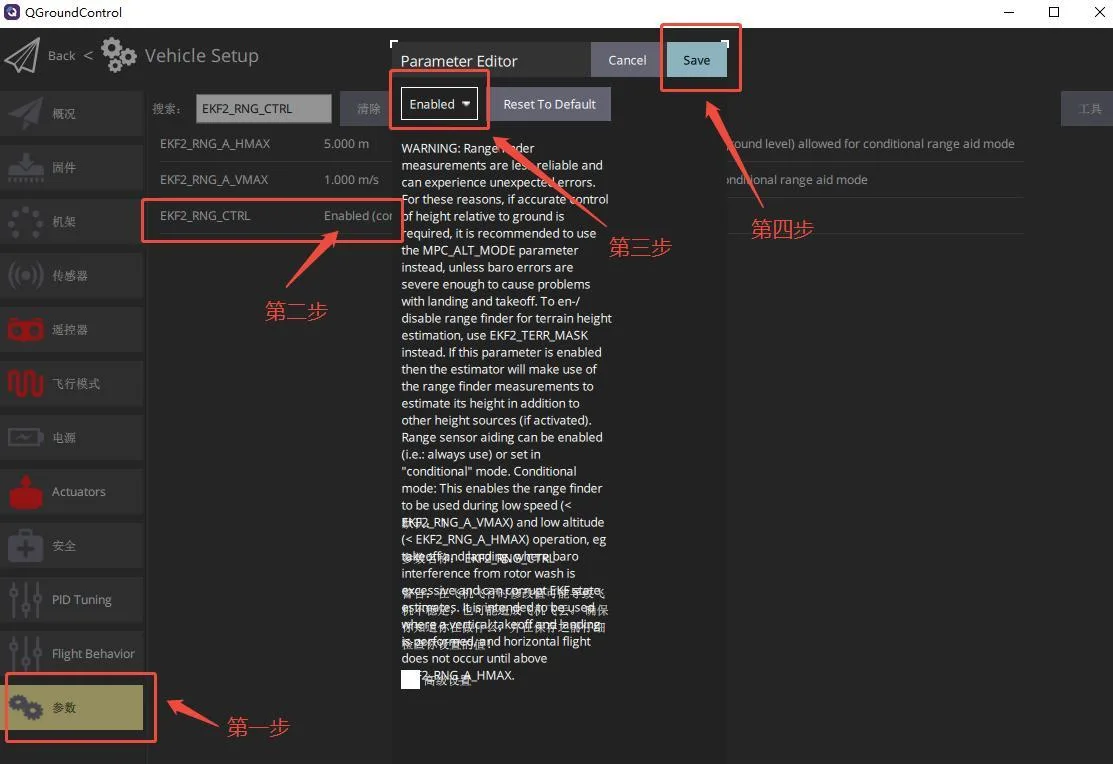Viewport: 1113px width, 764px height.
Task: Open the PID Tuning page
Action: tap(72, 599)
